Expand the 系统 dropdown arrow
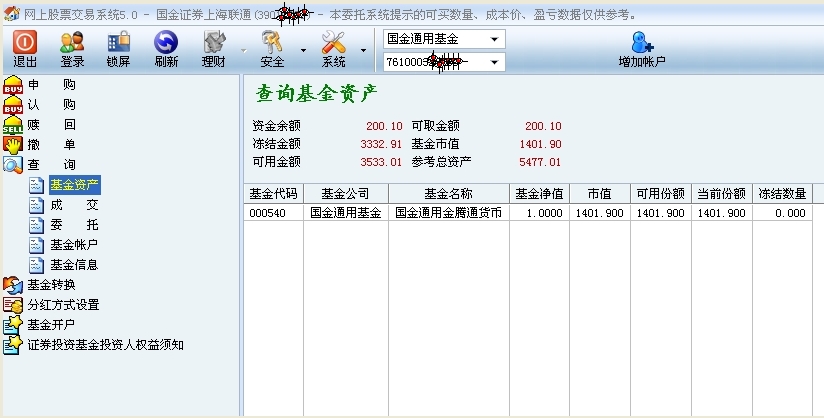 pyautogui.click(x=363, y=50)
